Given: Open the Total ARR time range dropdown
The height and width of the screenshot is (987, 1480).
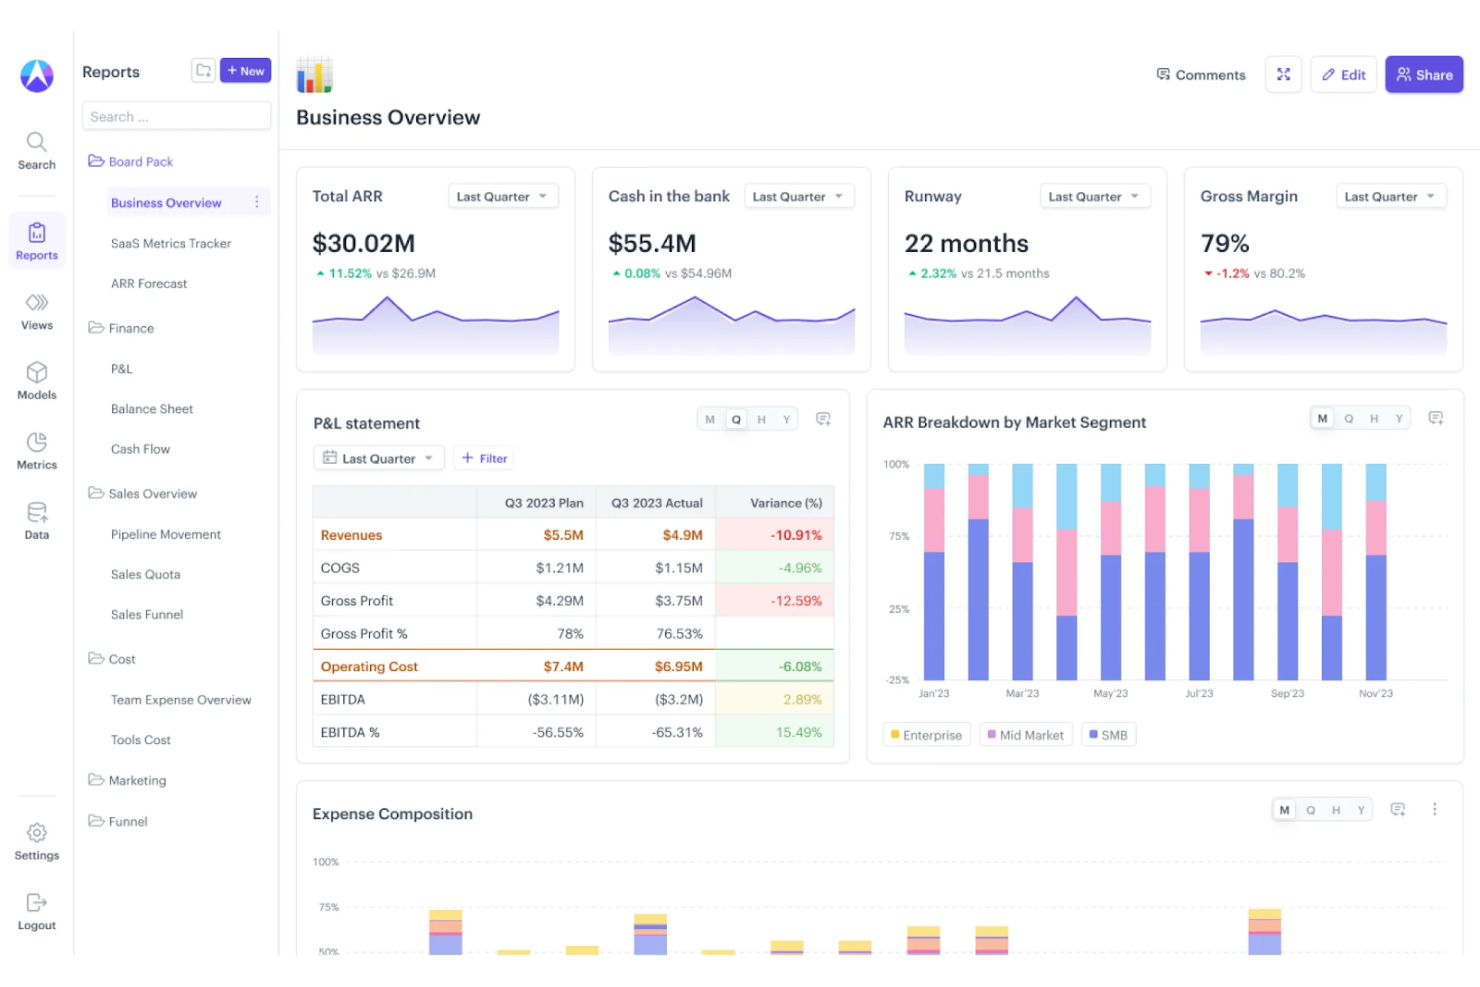Looking at the screenshot, I should point(502,196).
